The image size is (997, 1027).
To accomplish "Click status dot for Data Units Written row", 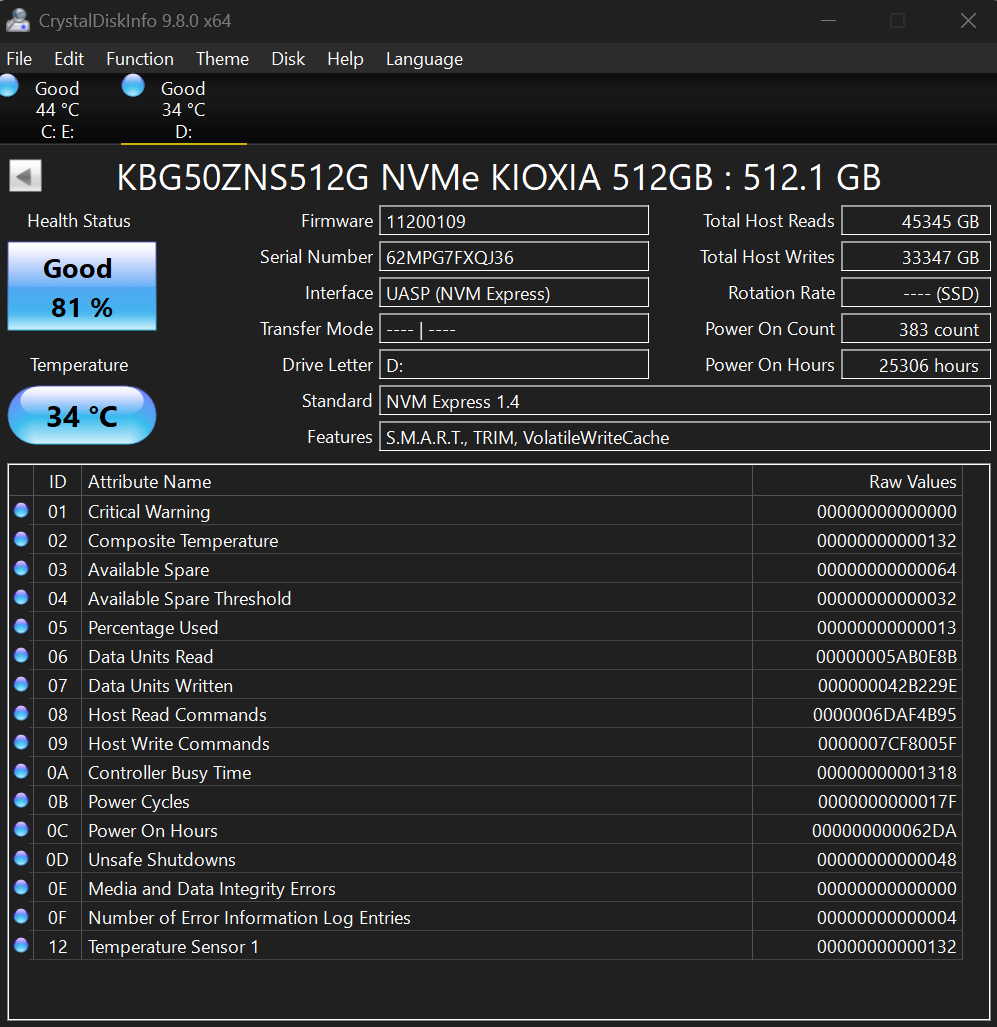I will coord(21,684).
